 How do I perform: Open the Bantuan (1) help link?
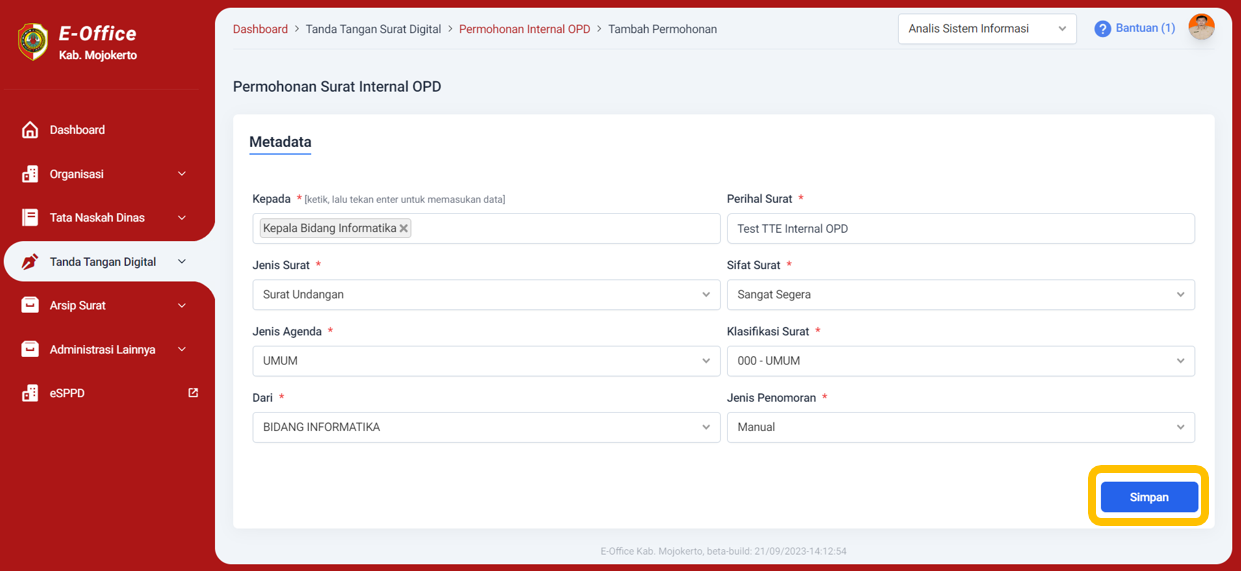pyautogui.click(x=1145, y=29)
